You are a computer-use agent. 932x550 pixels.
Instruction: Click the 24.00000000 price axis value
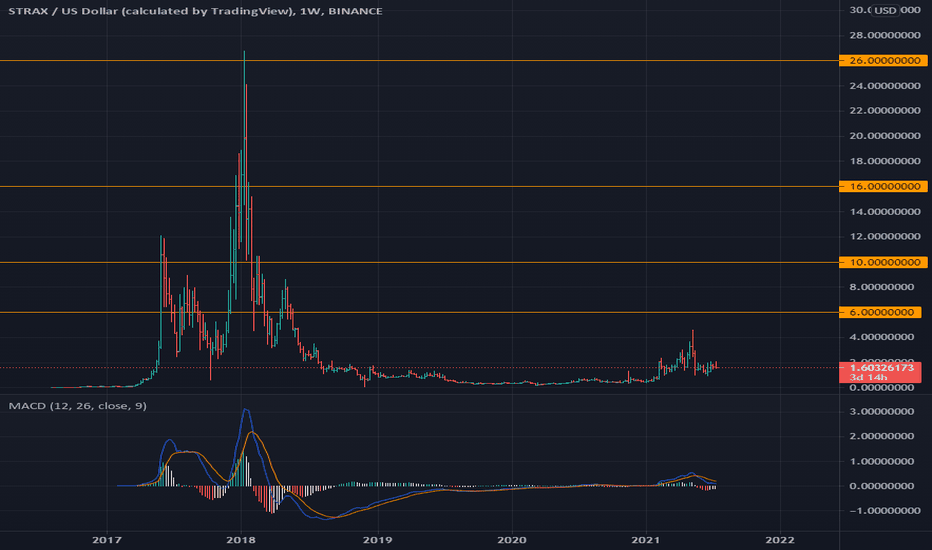point(885,86)
